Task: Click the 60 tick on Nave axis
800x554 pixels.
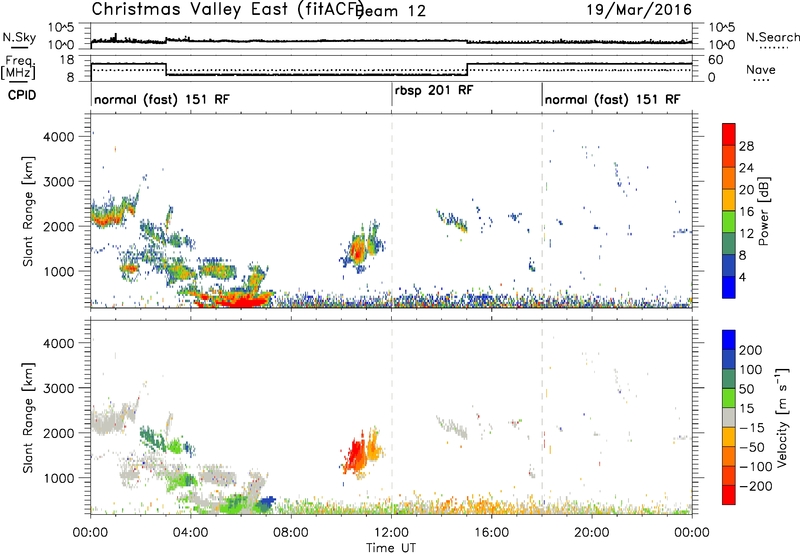Action: click(x=716, y=60)
